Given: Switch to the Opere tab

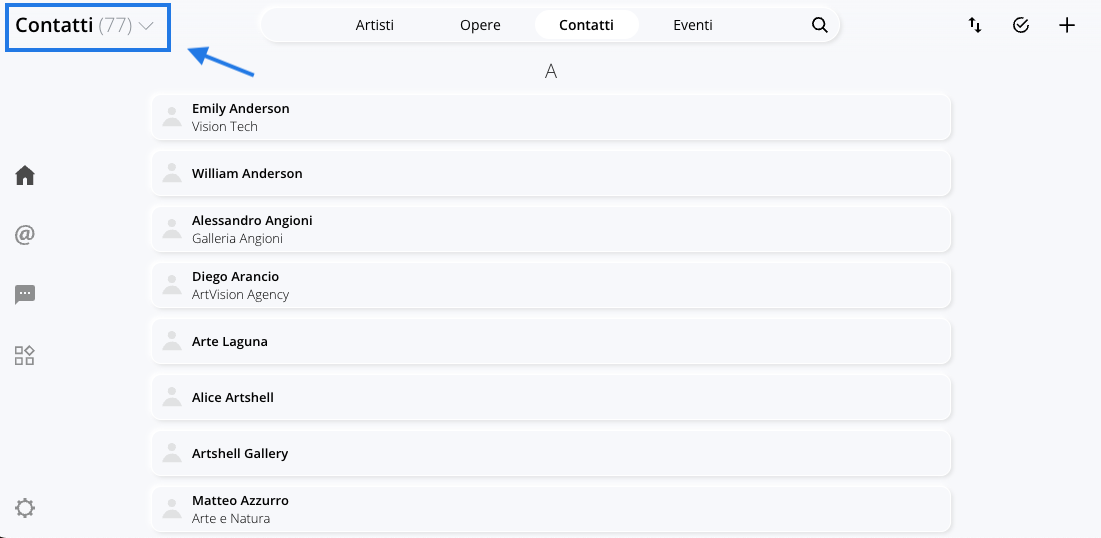Looking at the screenshot, I should [480, 25].
